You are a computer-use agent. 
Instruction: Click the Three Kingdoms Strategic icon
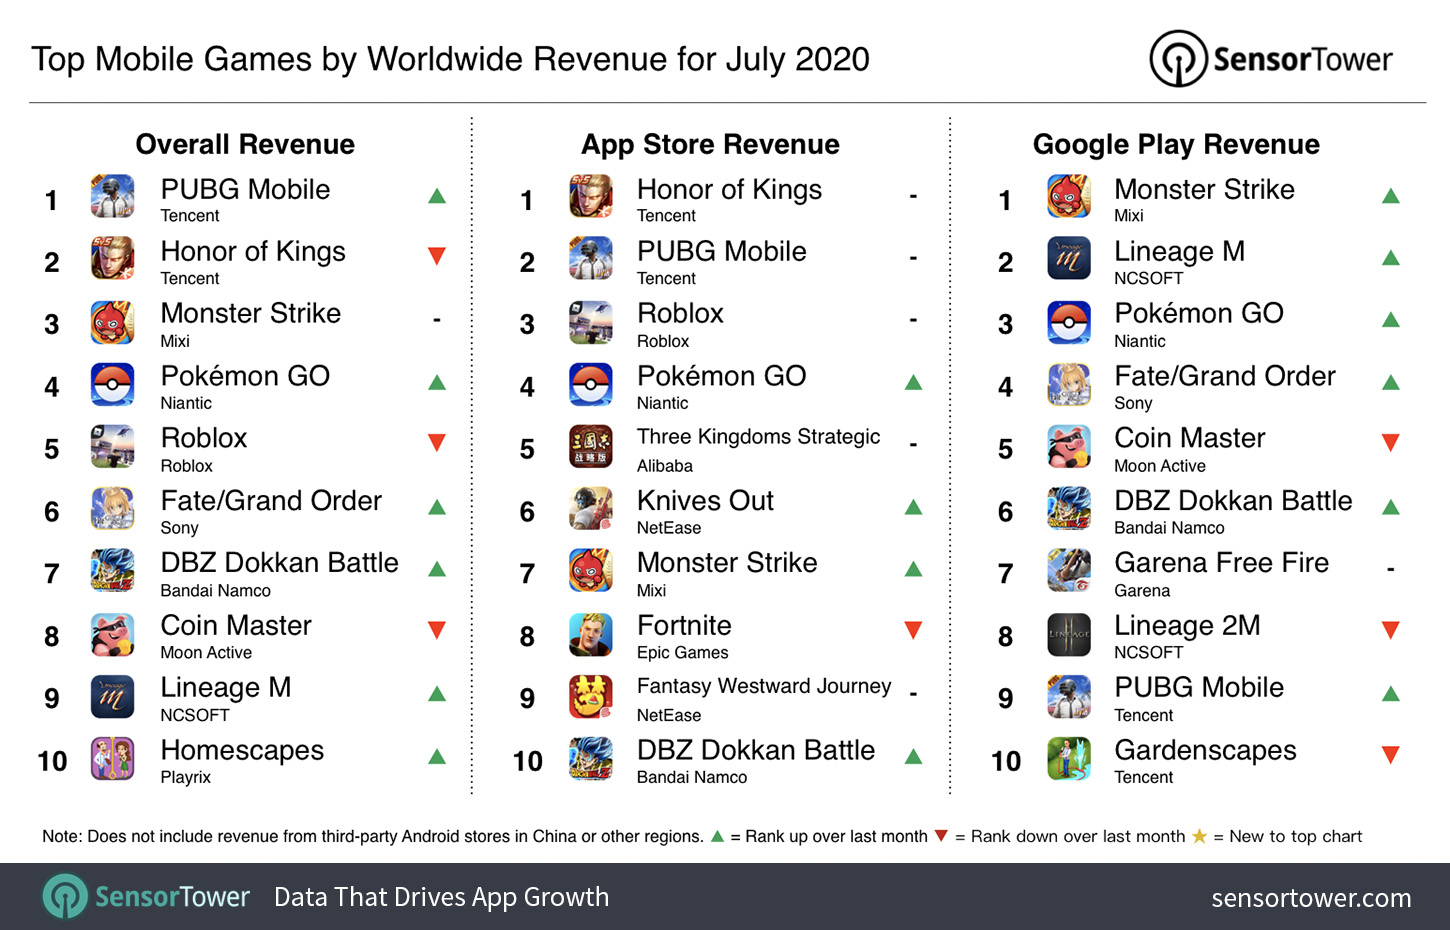click(x=590, y=446)
